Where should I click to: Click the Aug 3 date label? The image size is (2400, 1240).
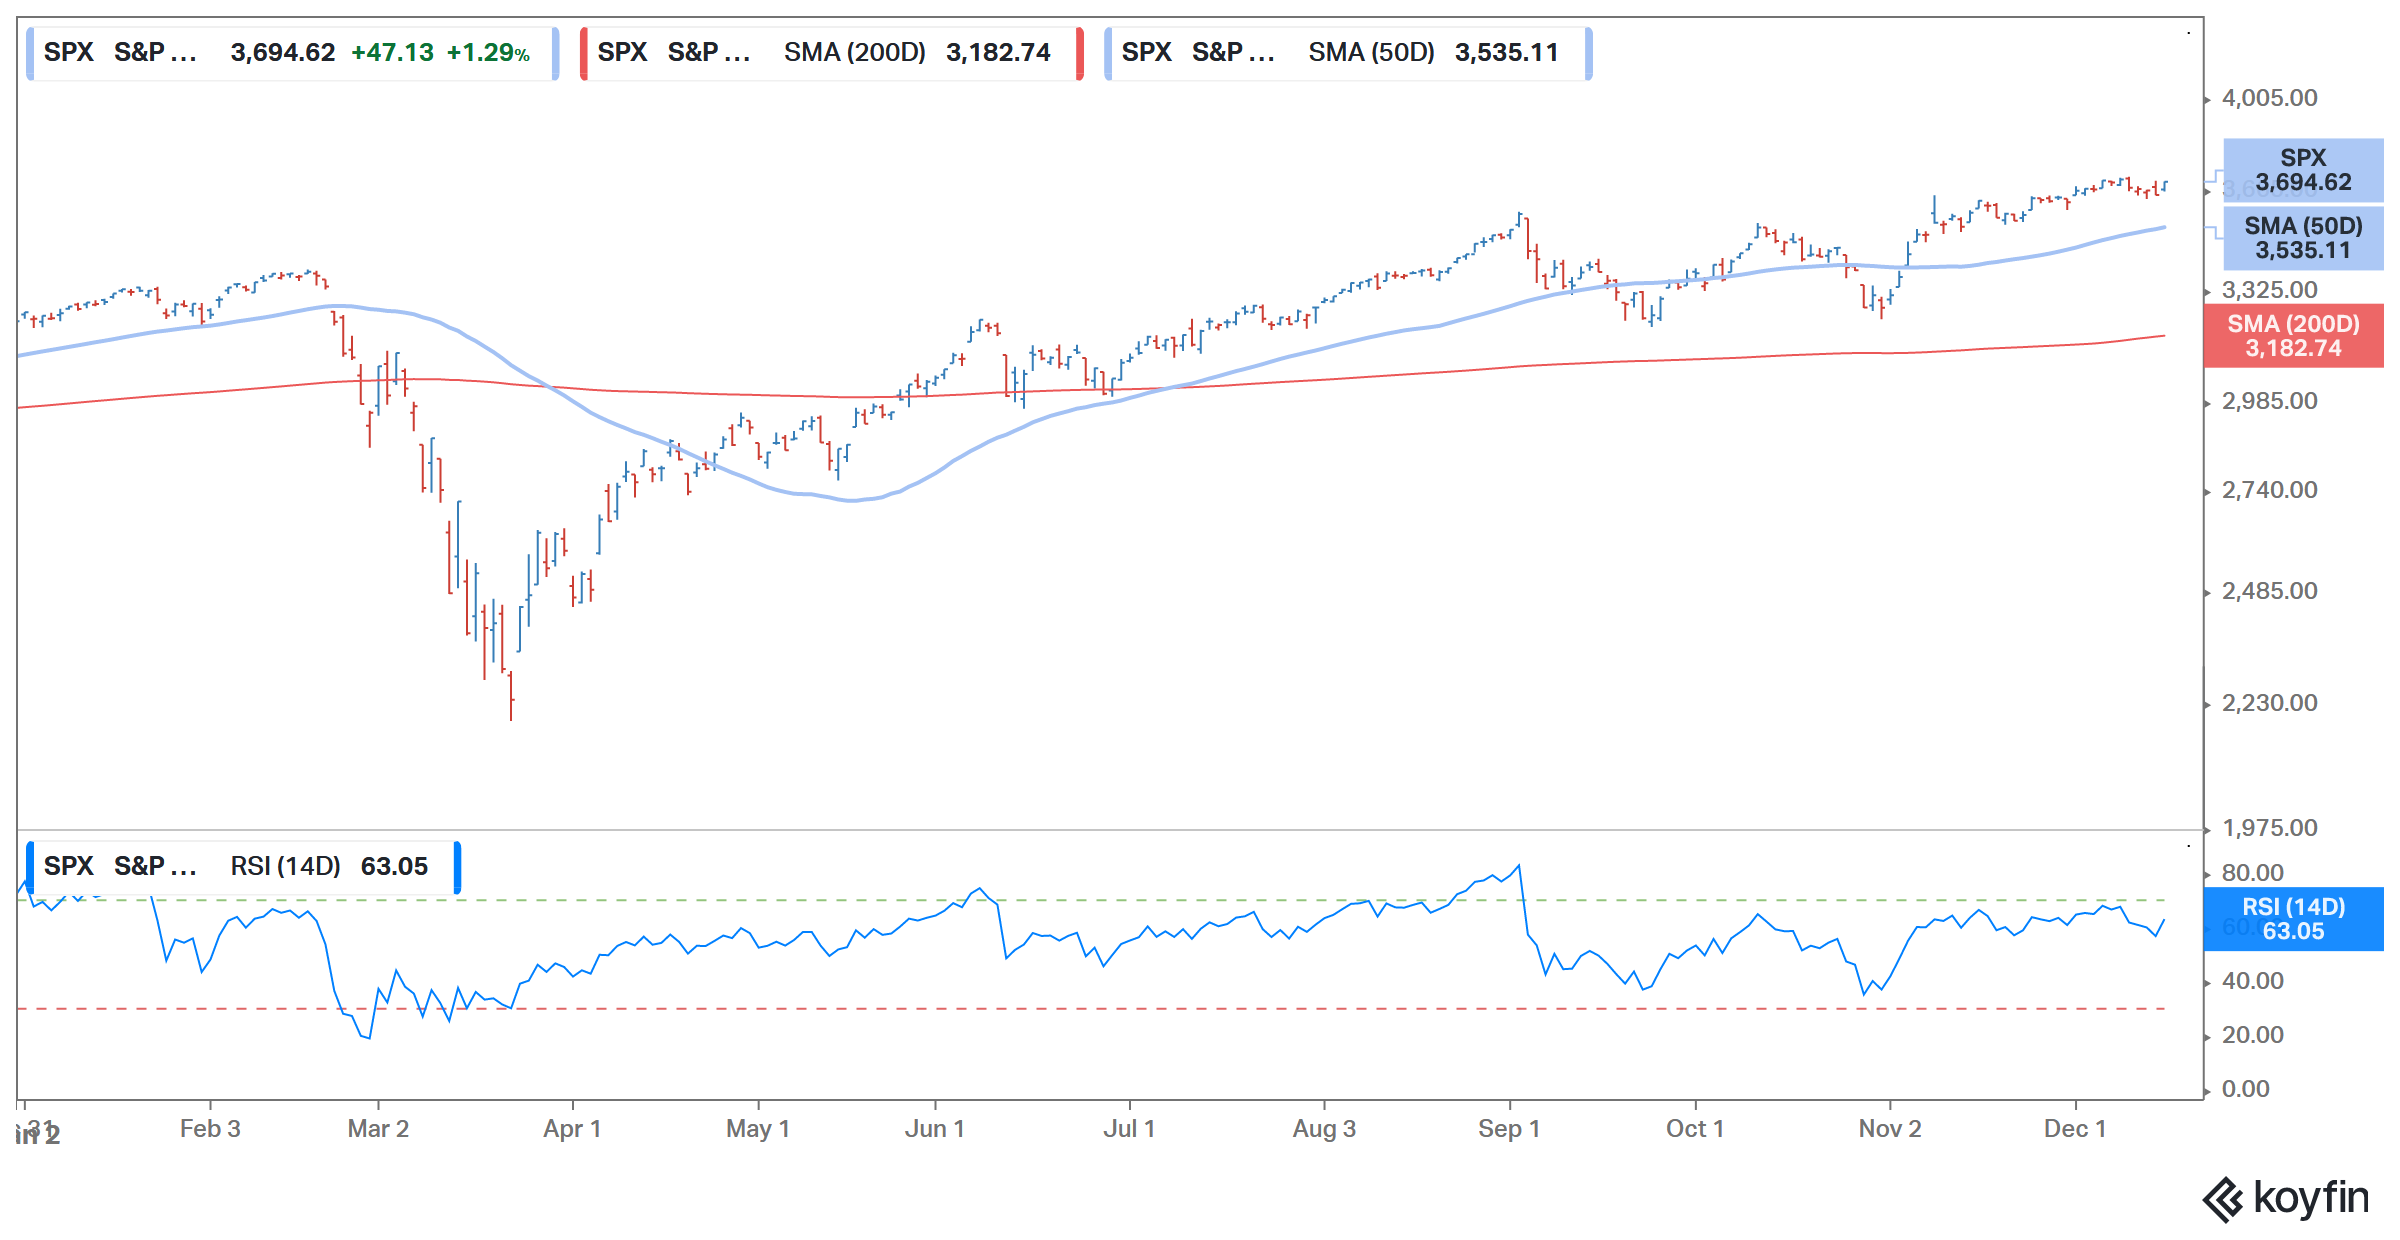click(x=1324, y=1129)
